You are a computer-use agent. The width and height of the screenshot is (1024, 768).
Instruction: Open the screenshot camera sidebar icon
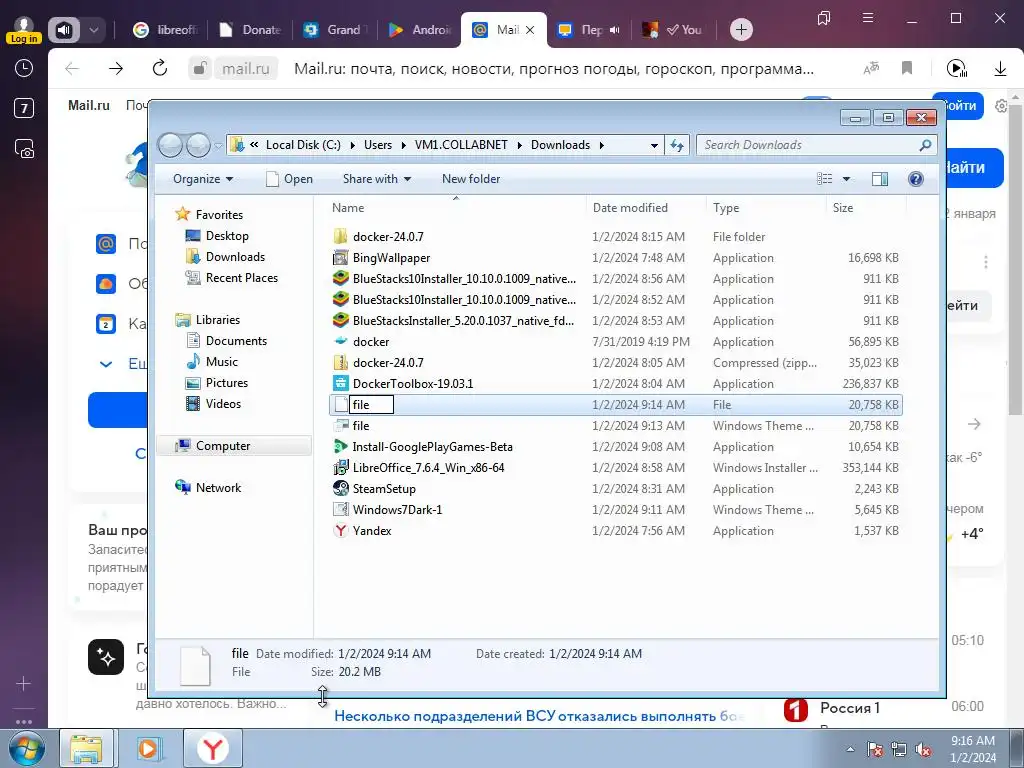(24, 149)
